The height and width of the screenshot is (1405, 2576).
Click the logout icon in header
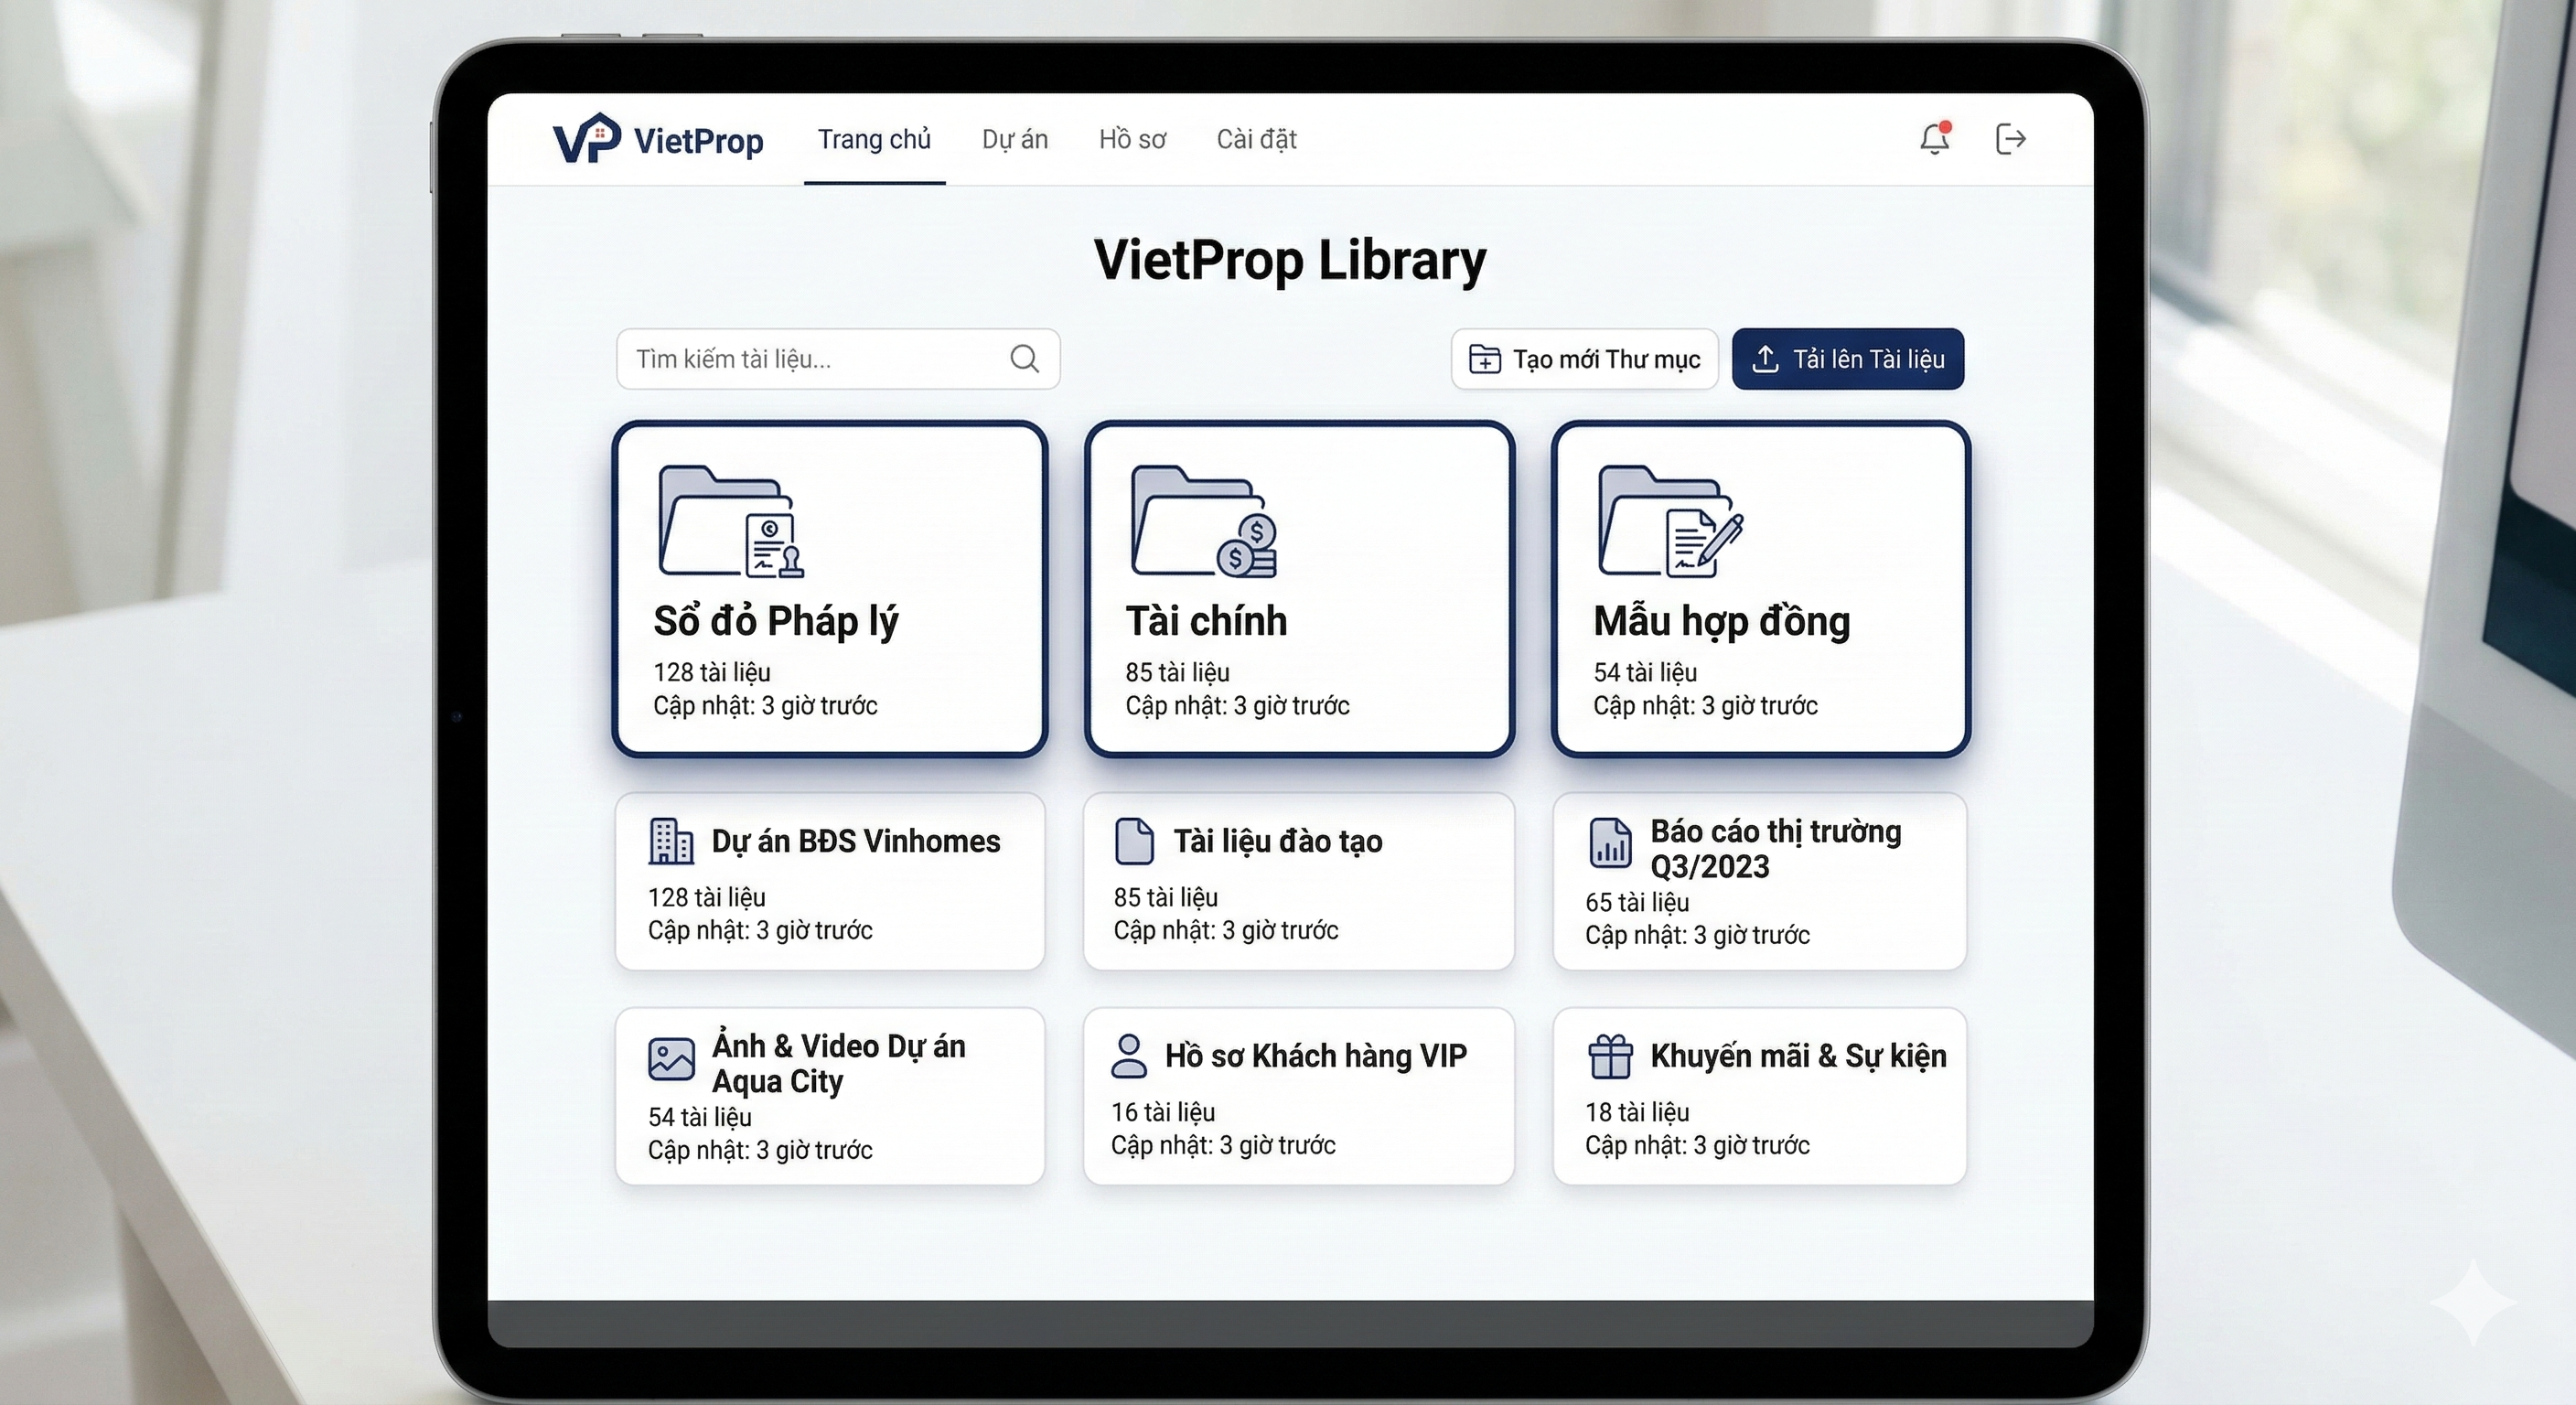pyautogui.click(x=2010, y=139)
